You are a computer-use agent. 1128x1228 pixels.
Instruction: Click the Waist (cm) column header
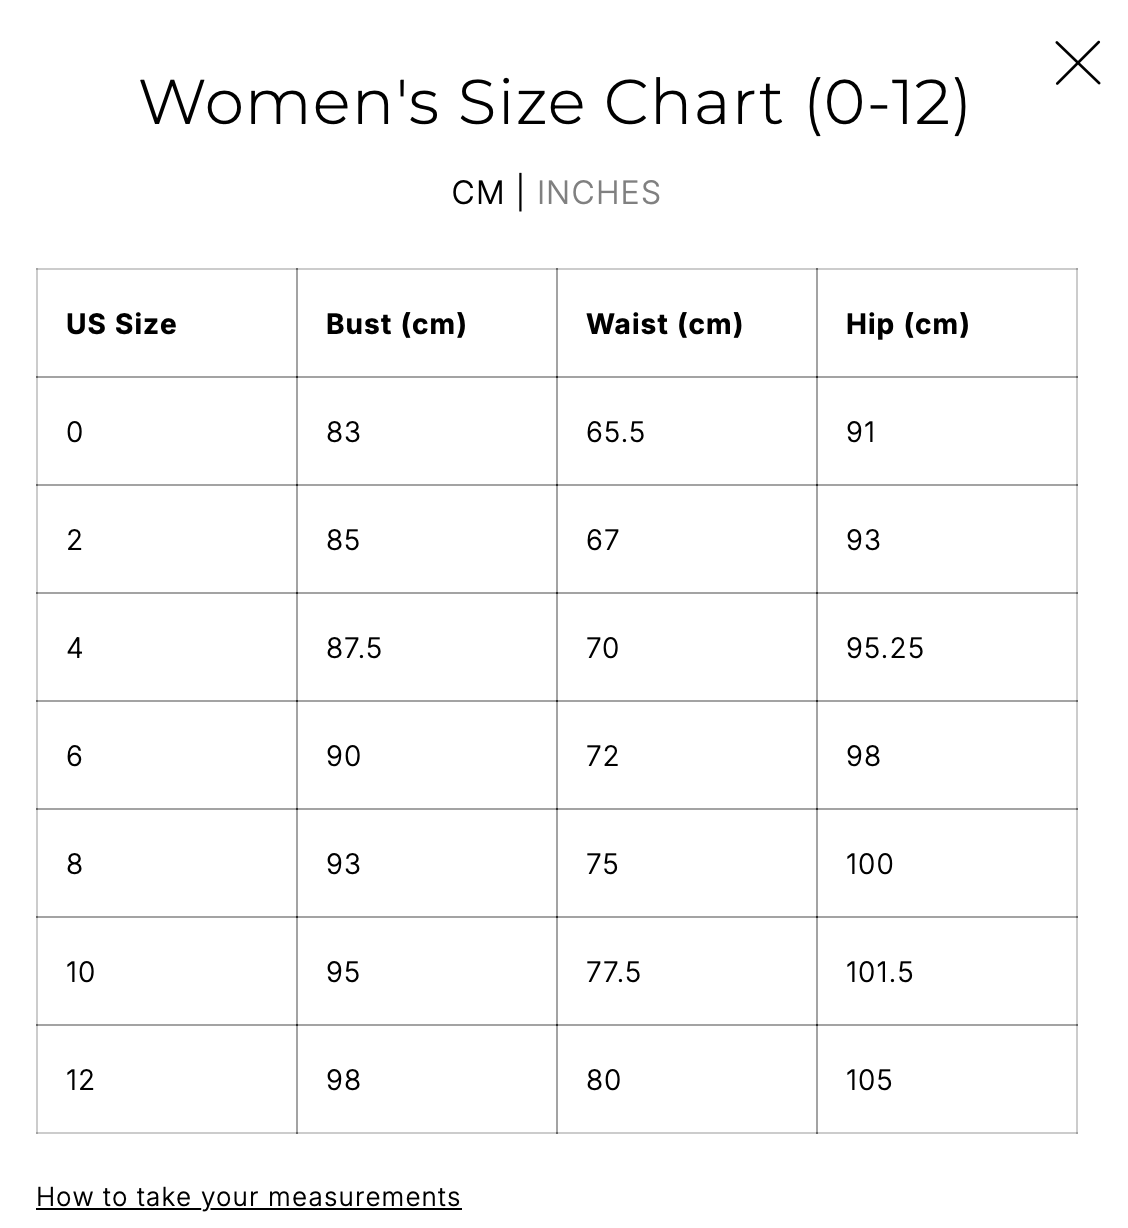click(x=664, y=324)
